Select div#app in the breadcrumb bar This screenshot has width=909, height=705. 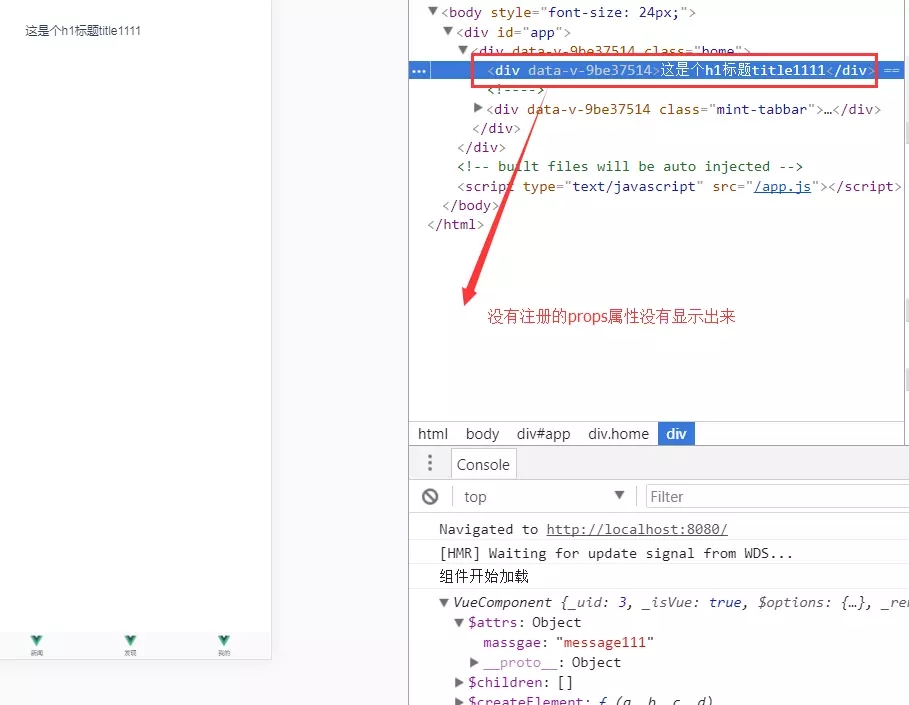click(543, 434)
